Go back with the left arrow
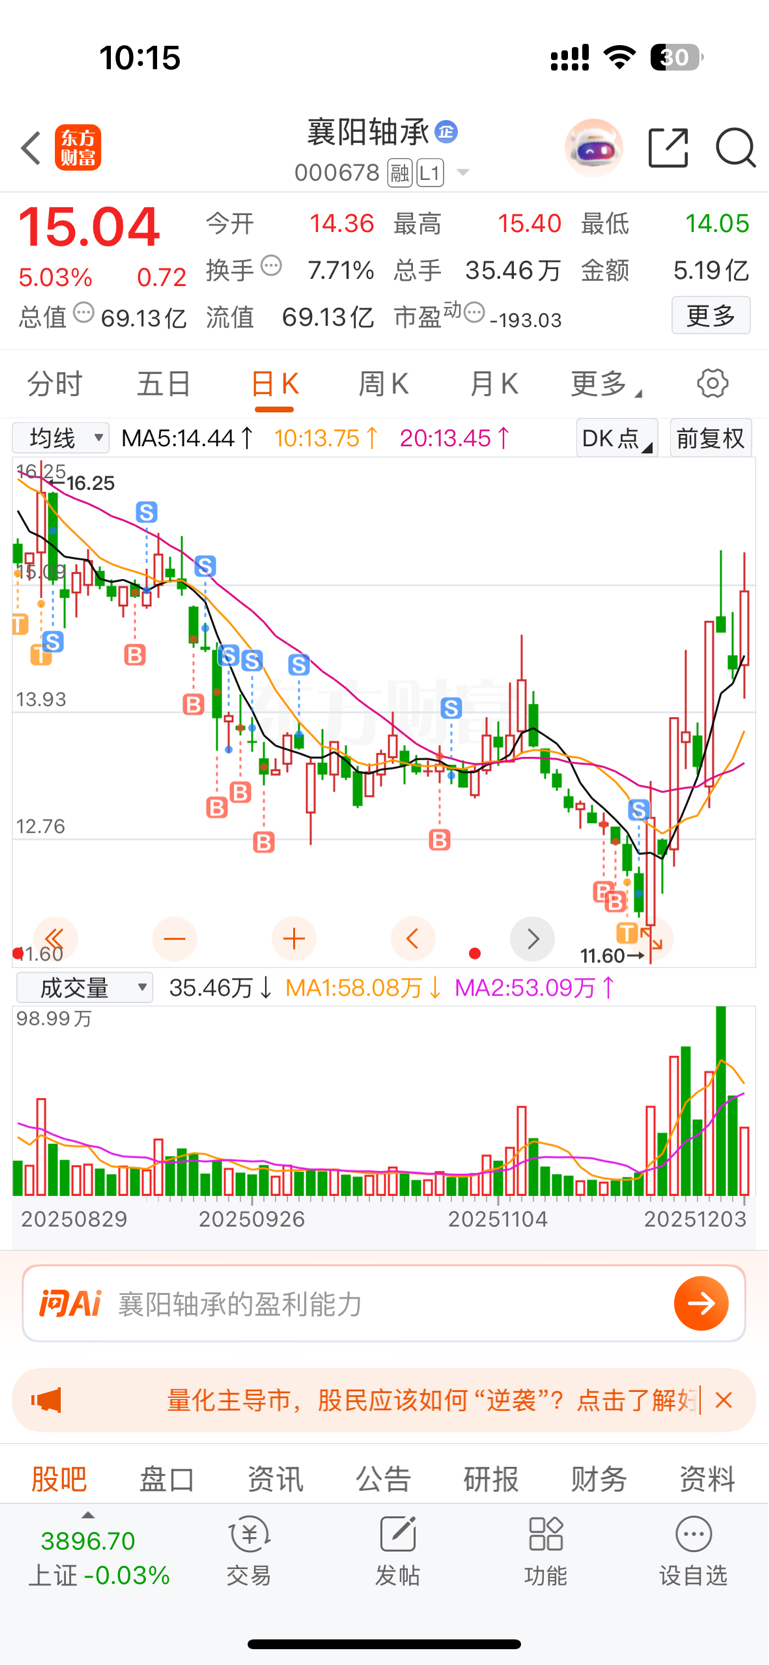This screenshot has height=1665, width=769. coord(31,148)
